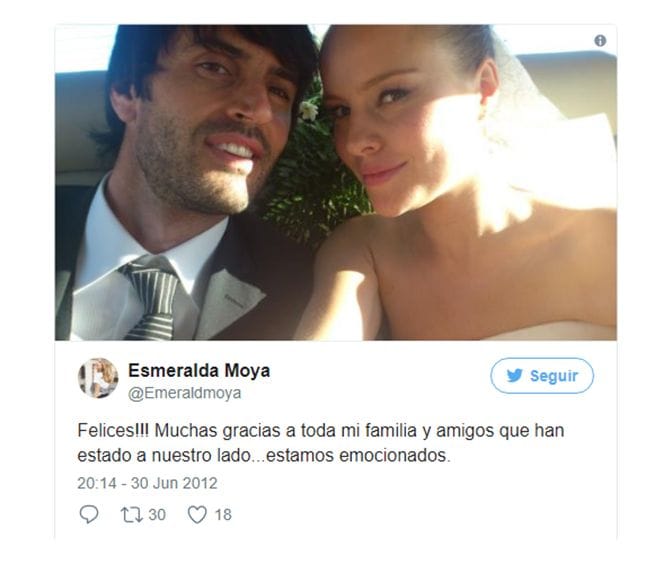Viewport: 655px width, 563px height.
Task: Follow Esmeralda Moya with Seguir button
Action: point(542,375)
